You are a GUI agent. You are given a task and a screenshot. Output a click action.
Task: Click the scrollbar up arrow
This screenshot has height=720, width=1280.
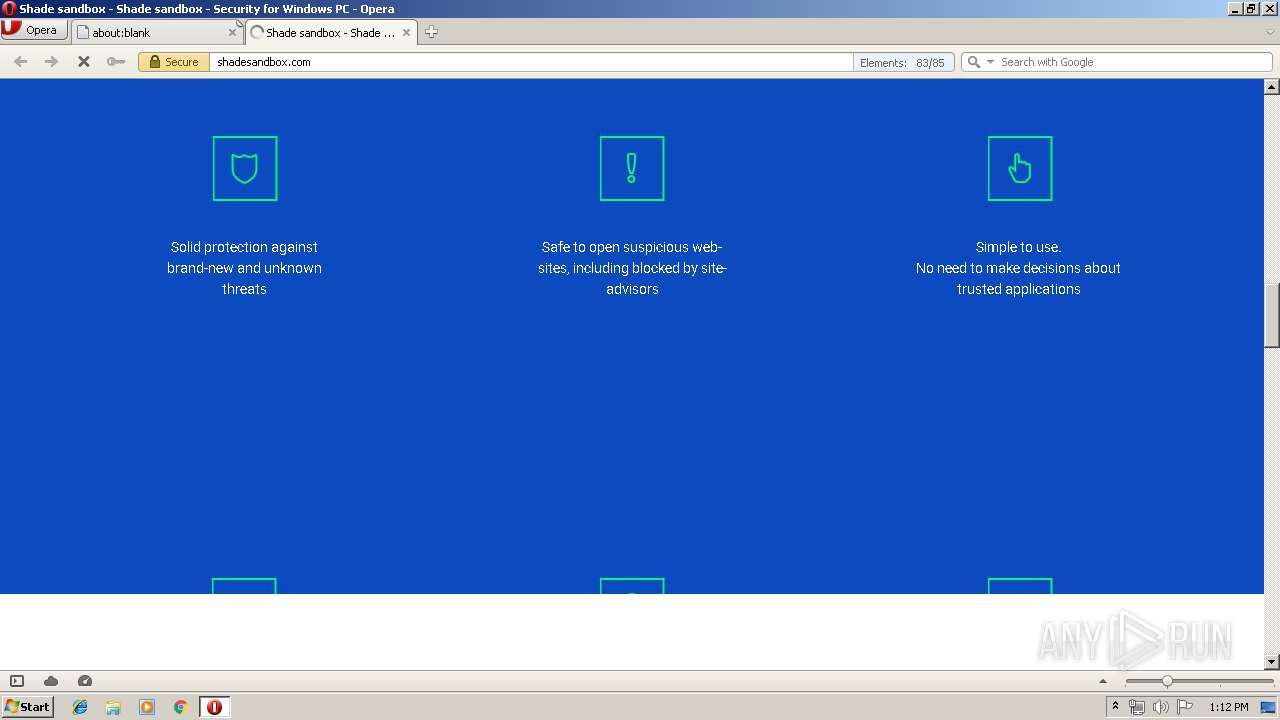tap(1272, 86)
